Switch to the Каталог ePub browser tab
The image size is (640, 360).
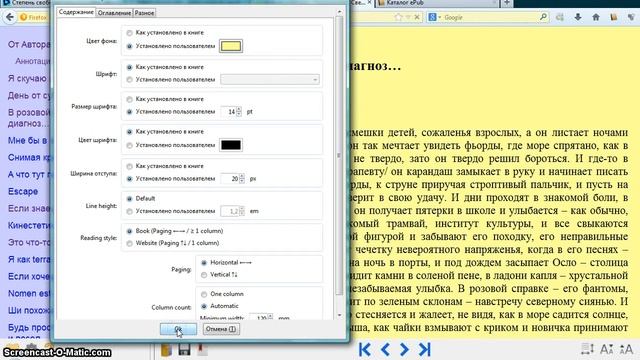pos(436,3)
